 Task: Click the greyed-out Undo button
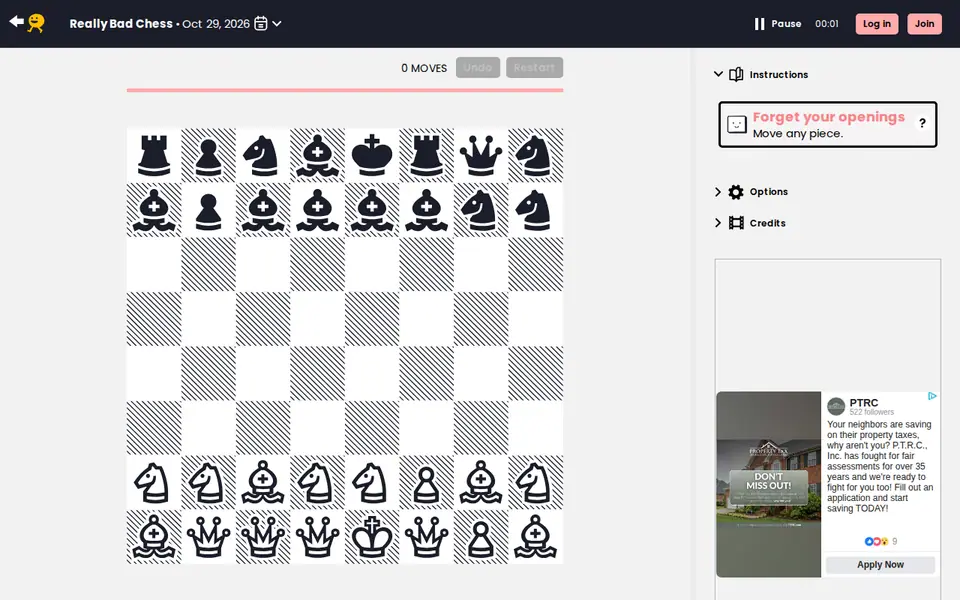point(478,67)
